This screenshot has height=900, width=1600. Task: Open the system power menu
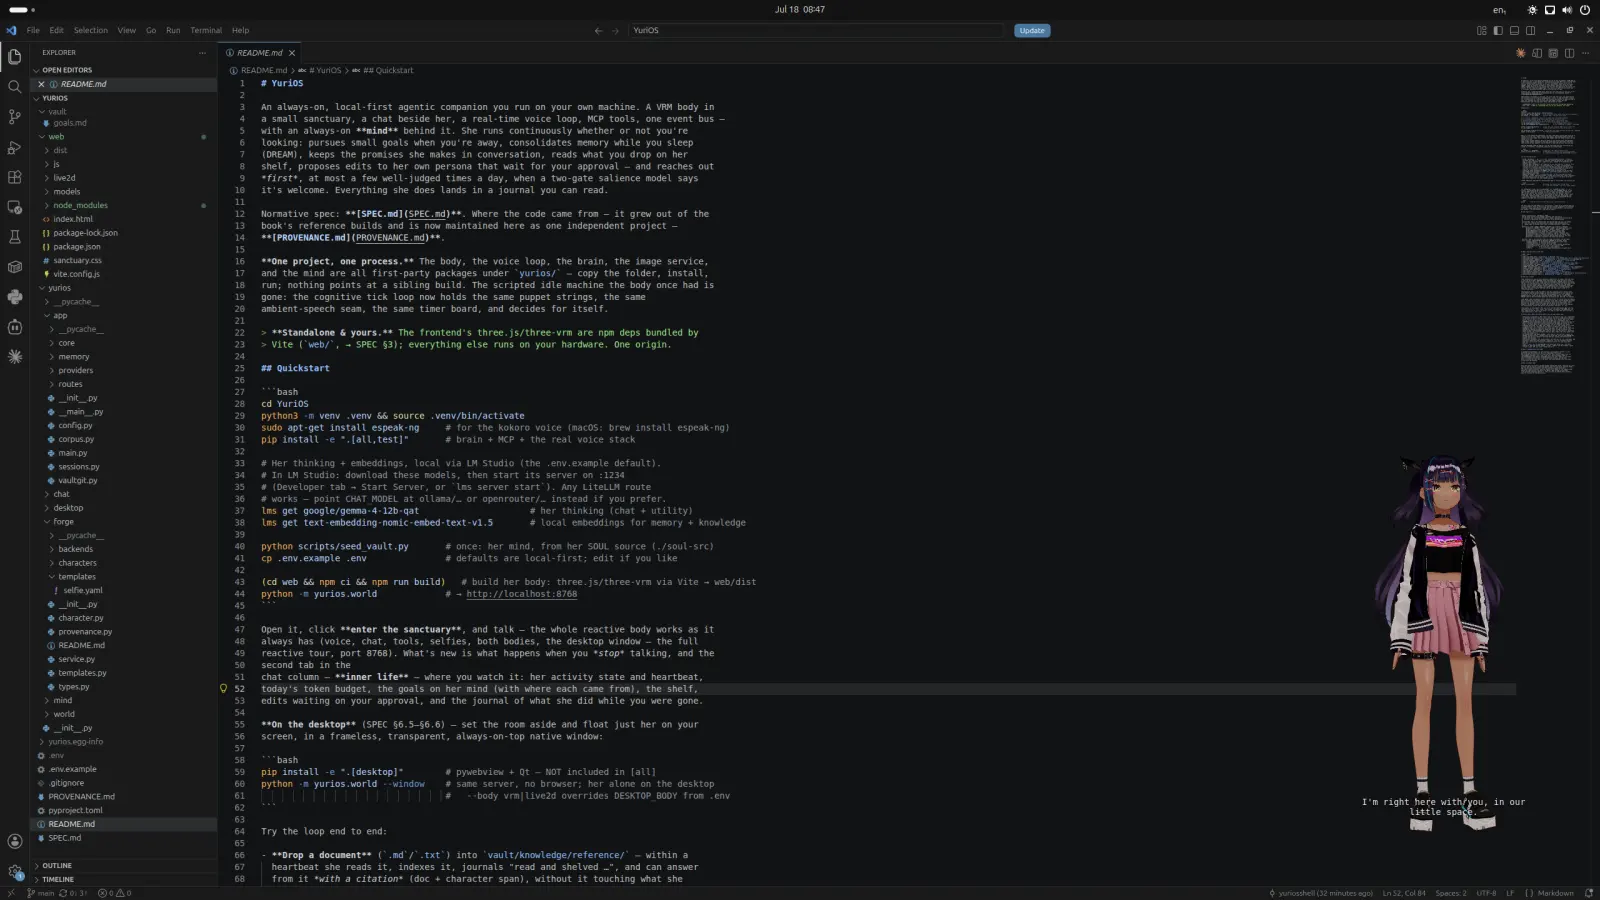pyautogui.click(x=1584, y=10)
